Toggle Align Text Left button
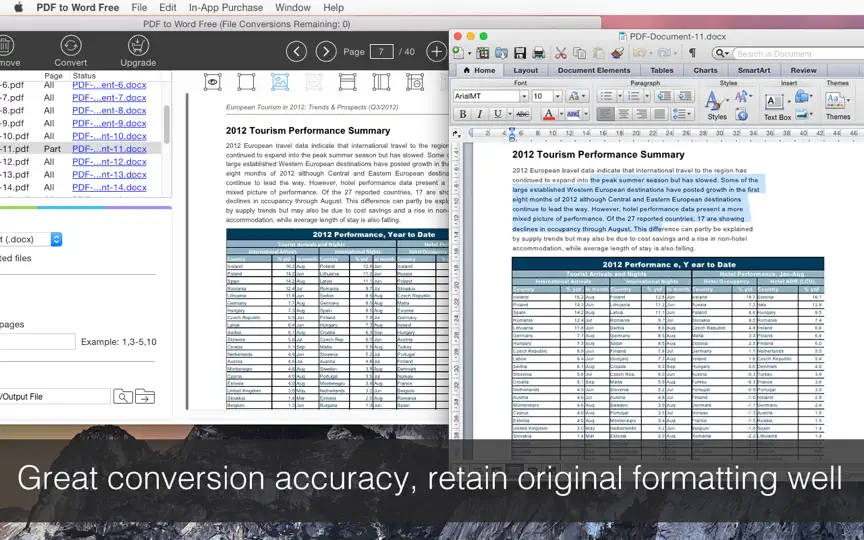This screenshot has height=540, width=864. coord(606,114)
